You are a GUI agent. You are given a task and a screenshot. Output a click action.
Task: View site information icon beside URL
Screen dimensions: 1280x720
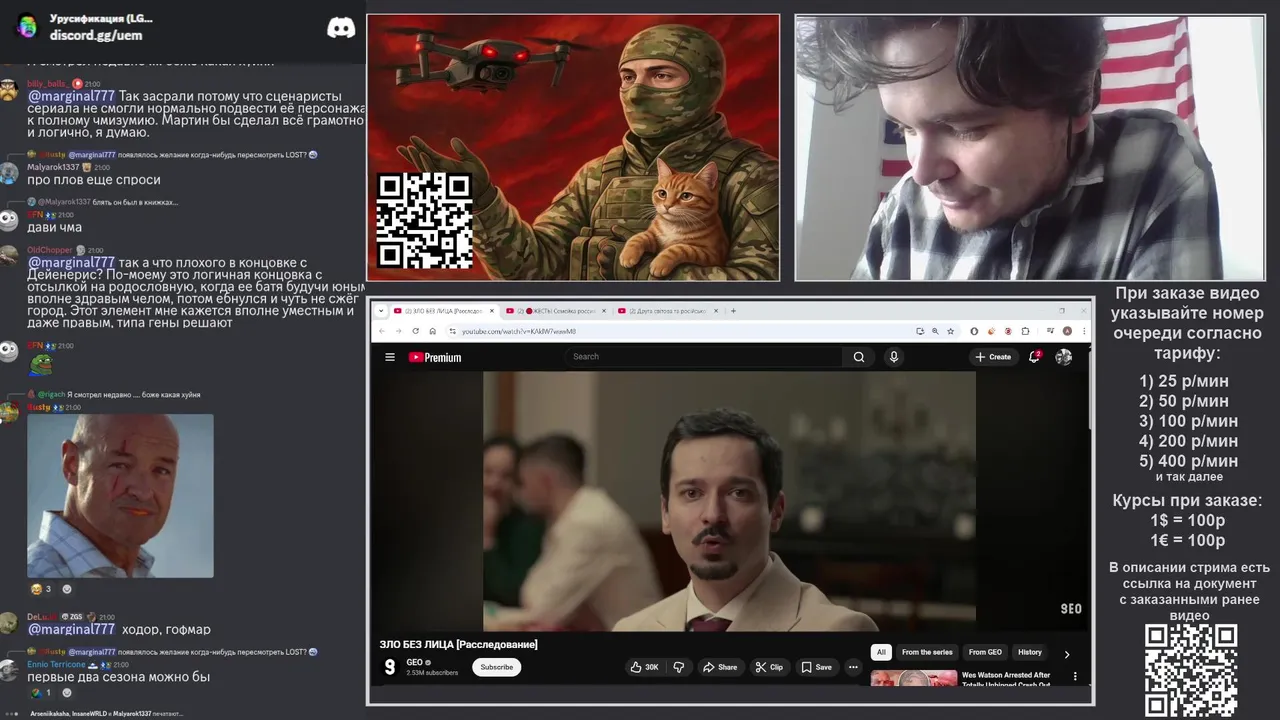452,331
